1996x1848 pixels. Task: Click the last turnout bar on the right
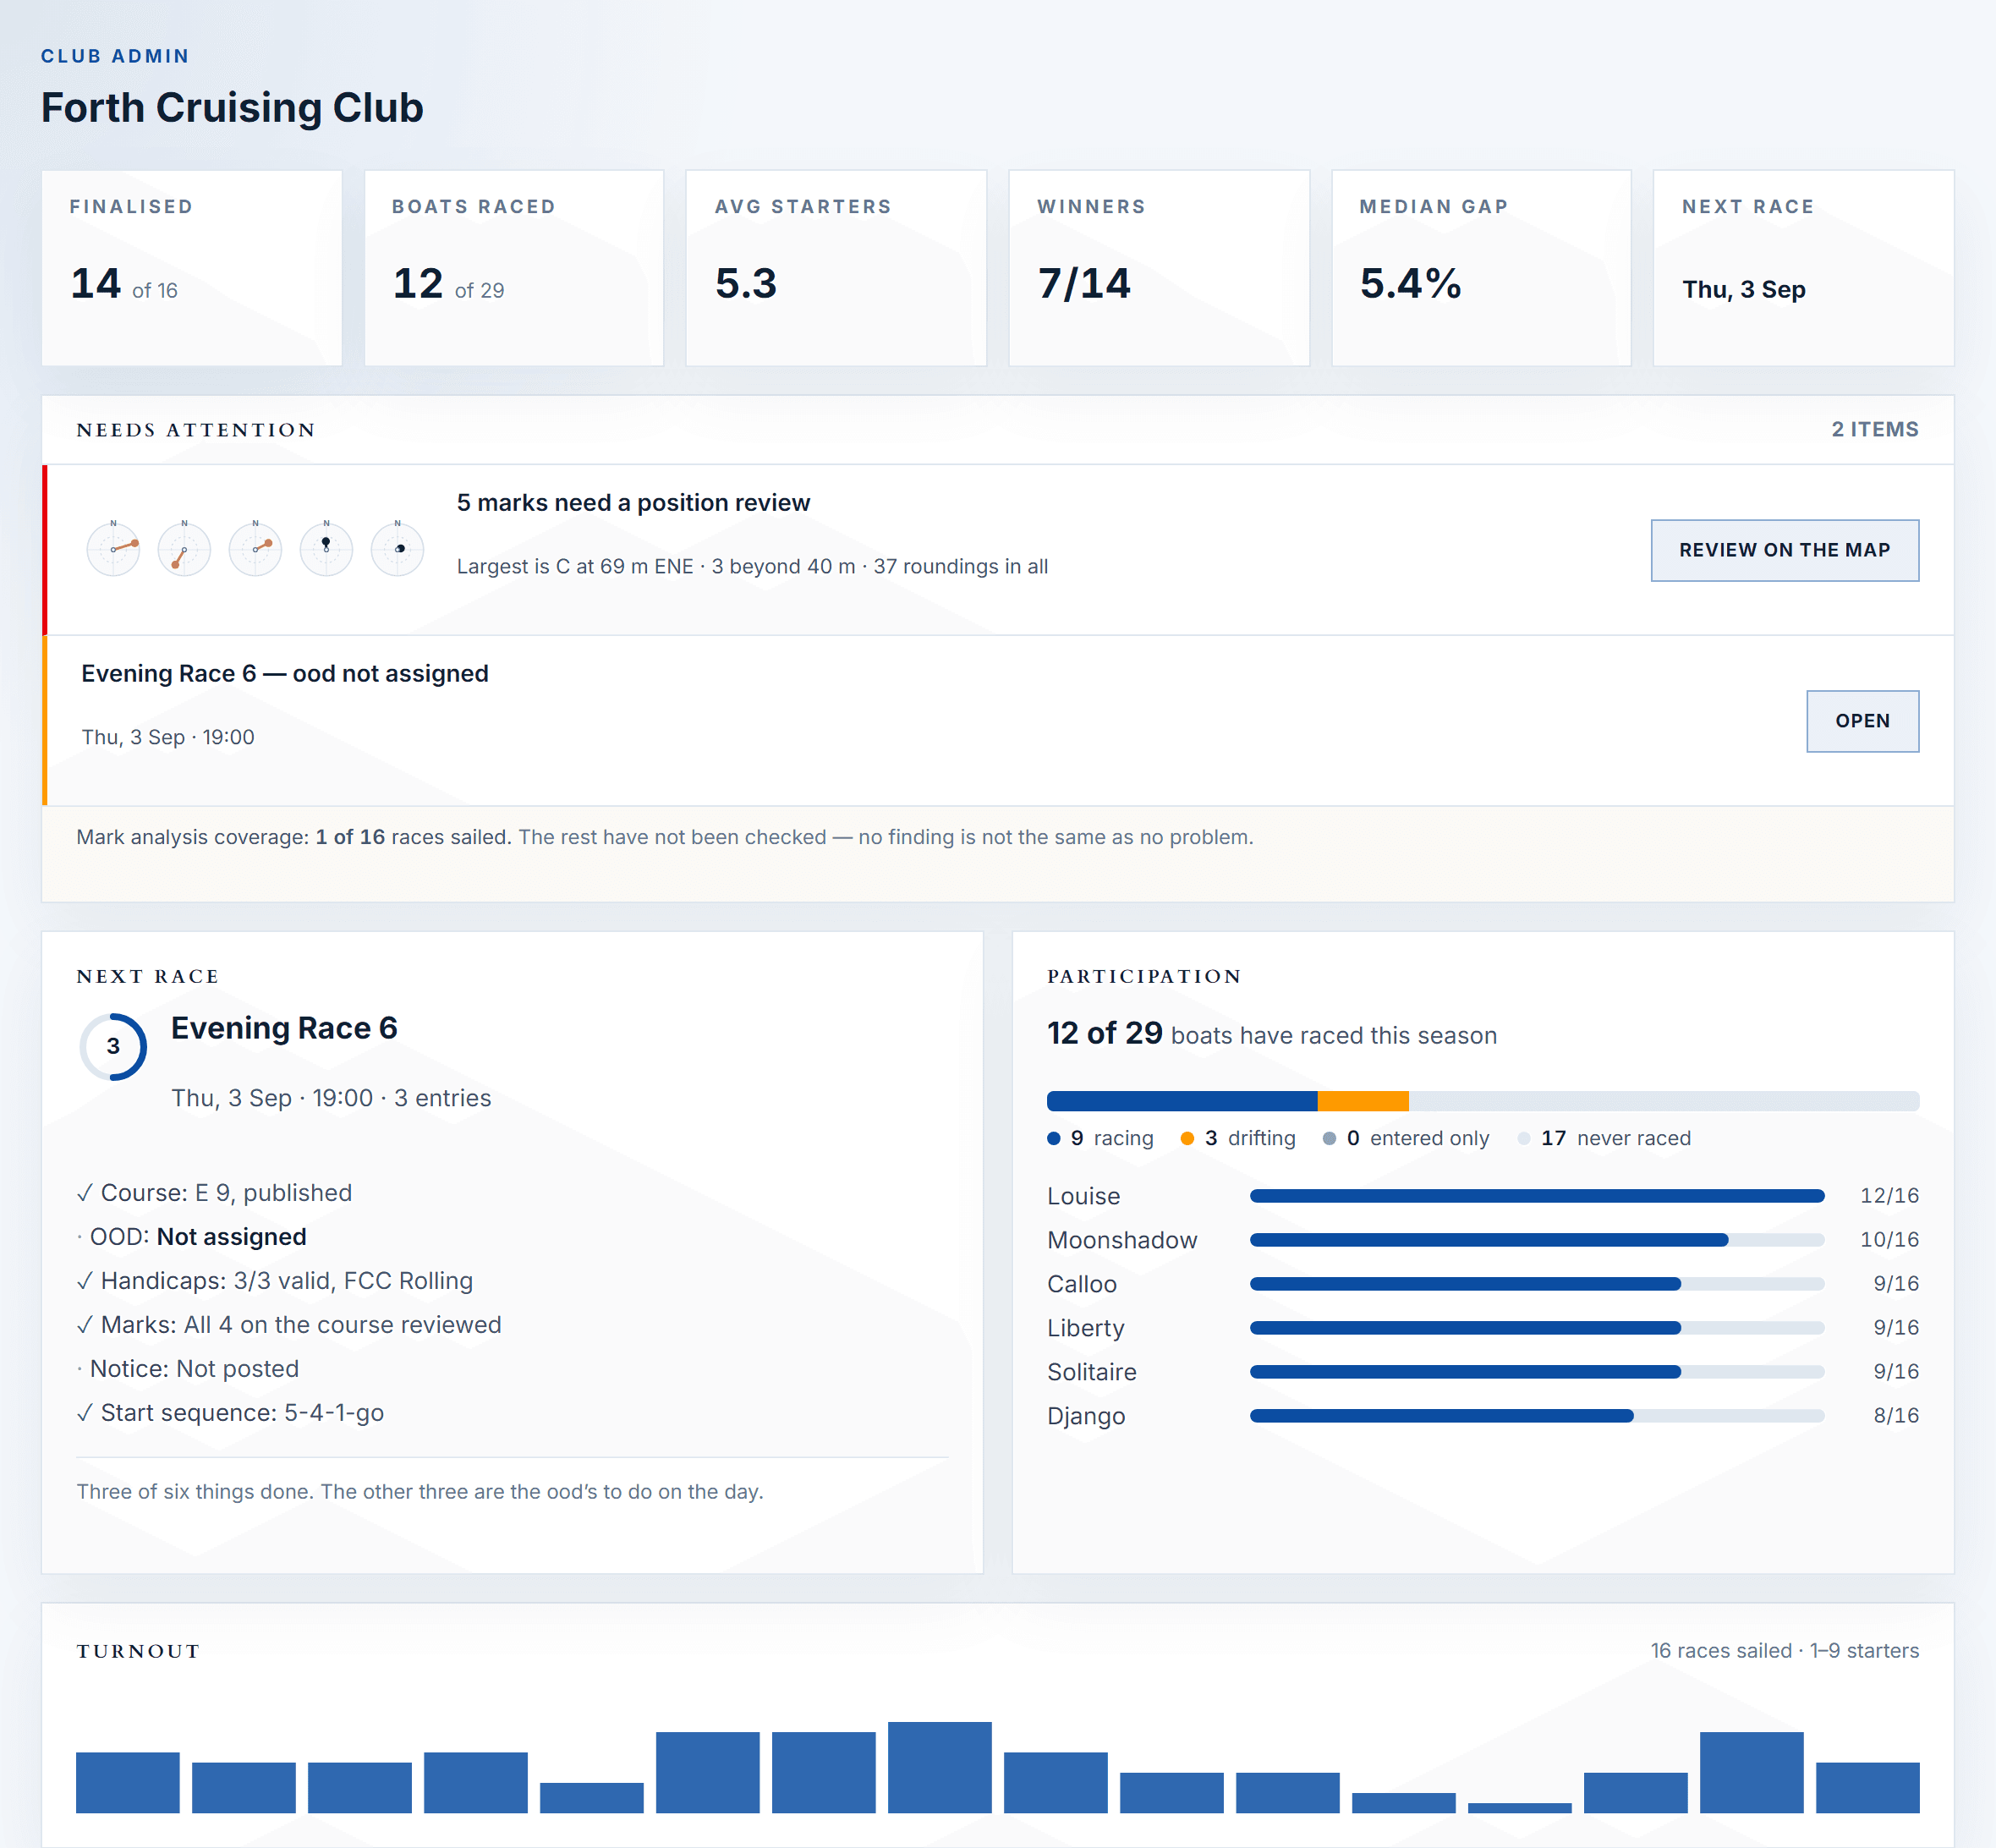pyautogui.click(x=1868, y=1787)
